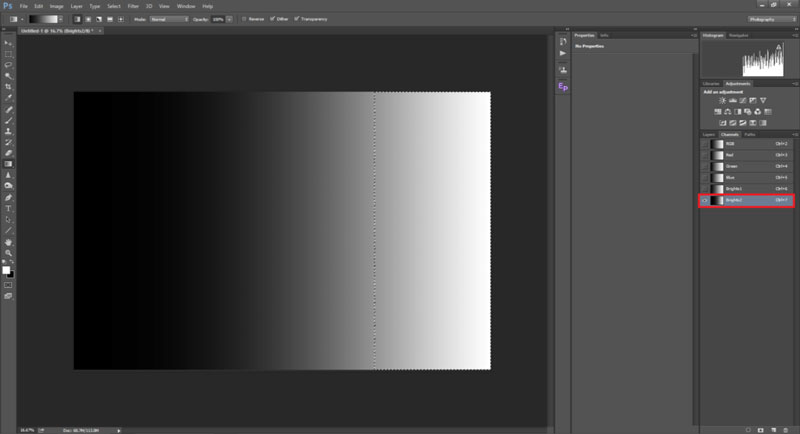Select the Rectangular Marquee tool
The height and width of the screenshot is (434, 800).
click(9, 54)
